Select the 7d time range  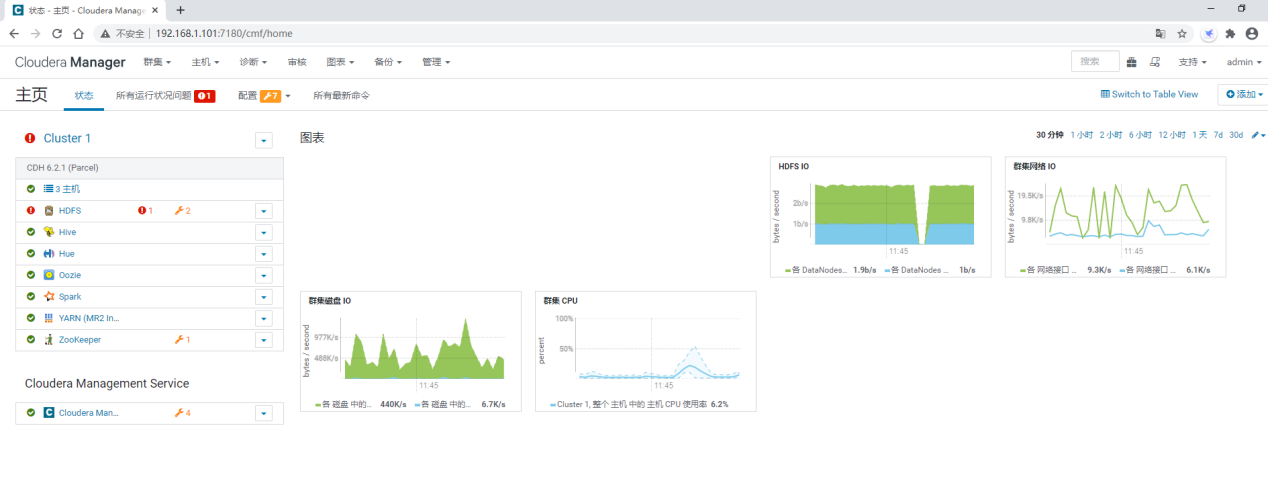pyautogui.click(x=1218, y=135)
